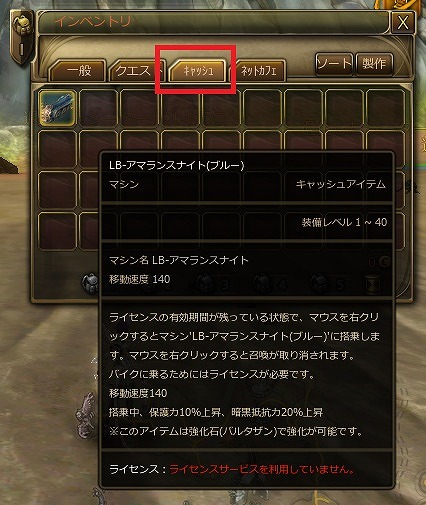Image resolution: width=426 pixels, height=505 pixels.
Task: Select the empty slot next to the bike item
Action: [x=98, y=108]
